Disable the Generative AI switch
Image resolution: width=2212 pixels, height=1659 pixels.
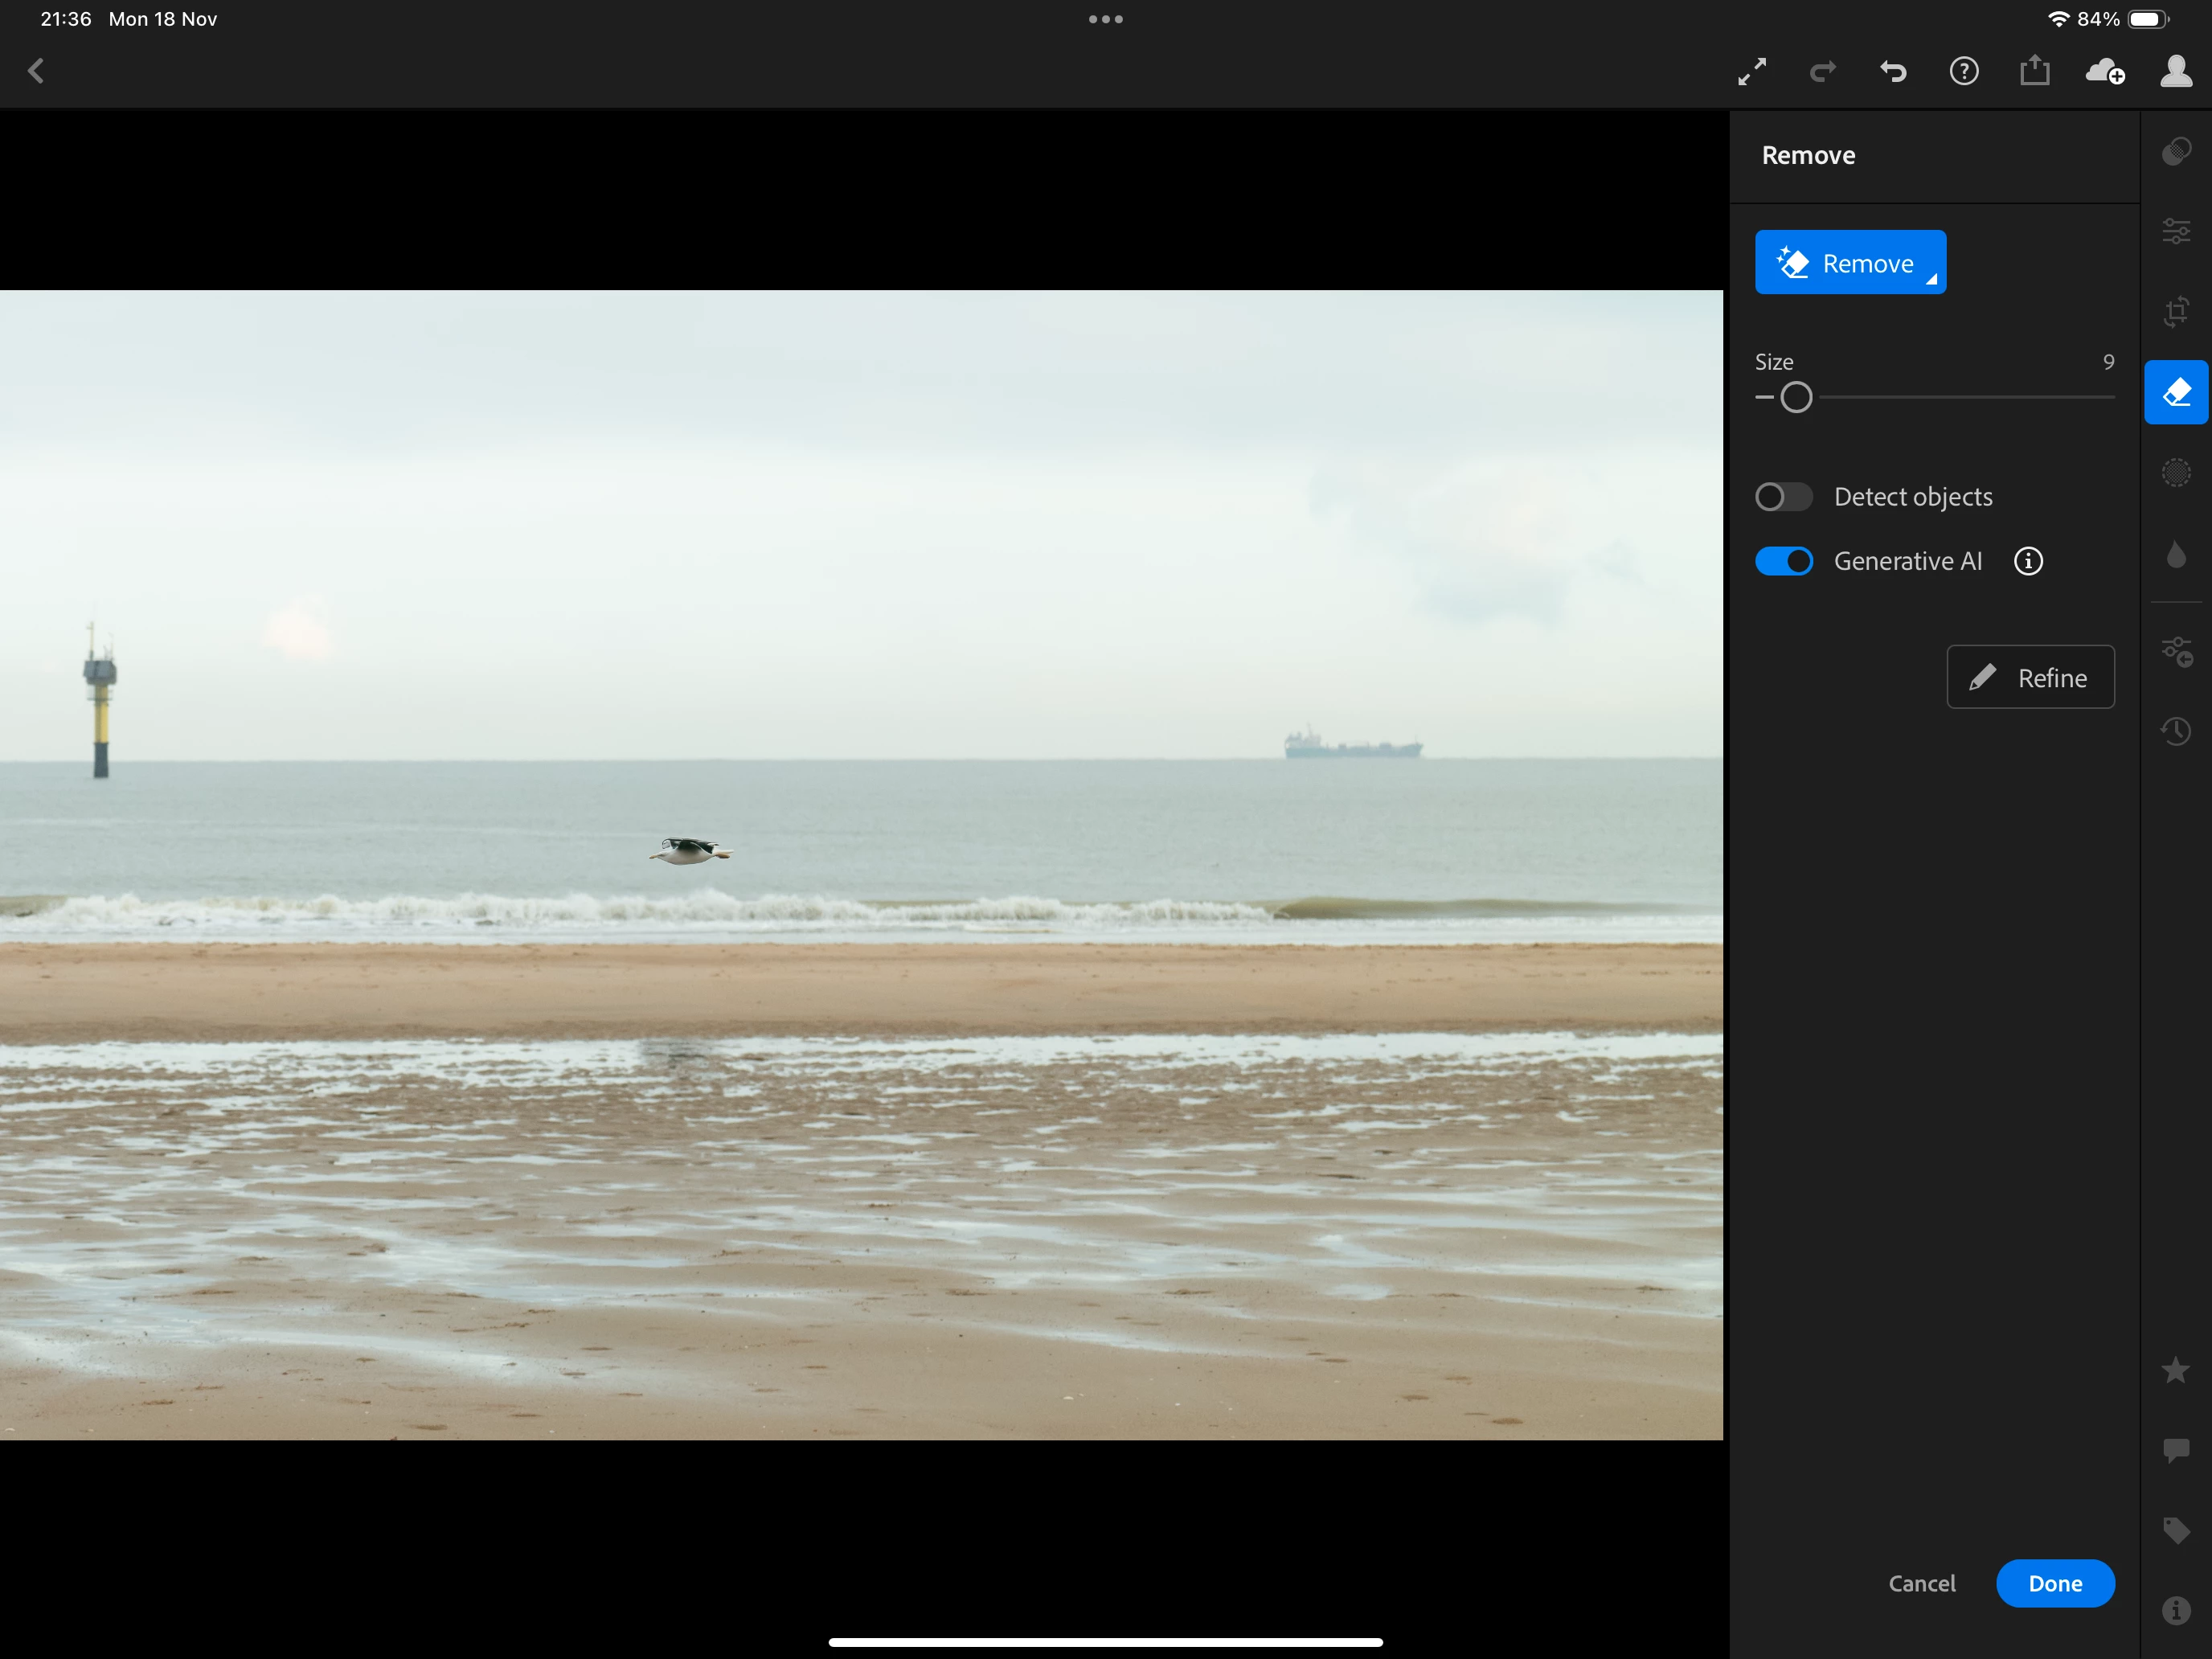[x=1783, y=561]
